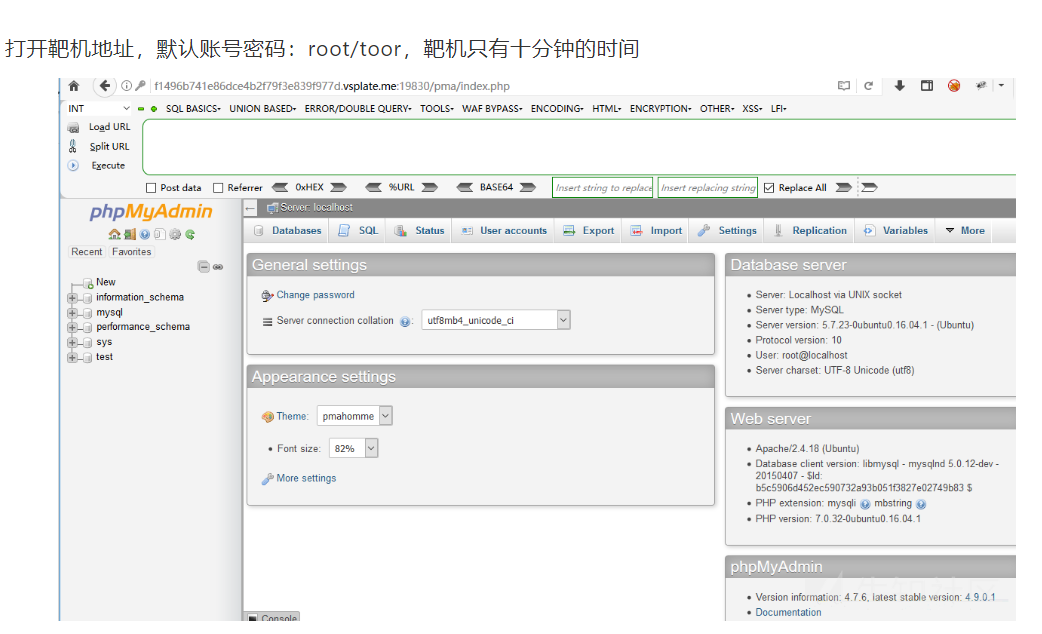Click the collapse all navigation tree icon
This screenshot has width=1042, height=634.
point(203,267)
